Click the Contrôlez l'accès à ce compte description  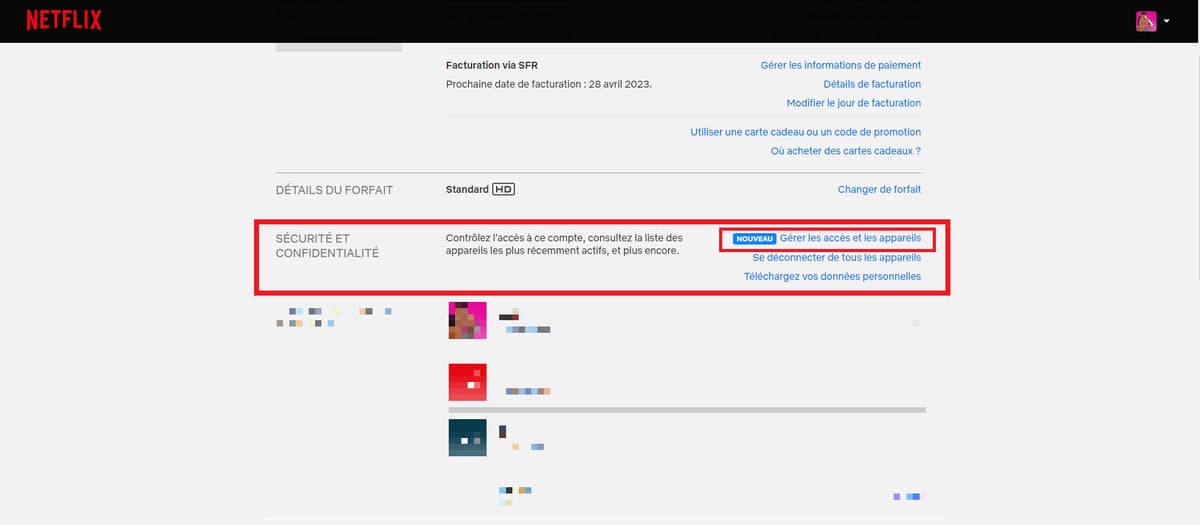click(x=564, y=244)
